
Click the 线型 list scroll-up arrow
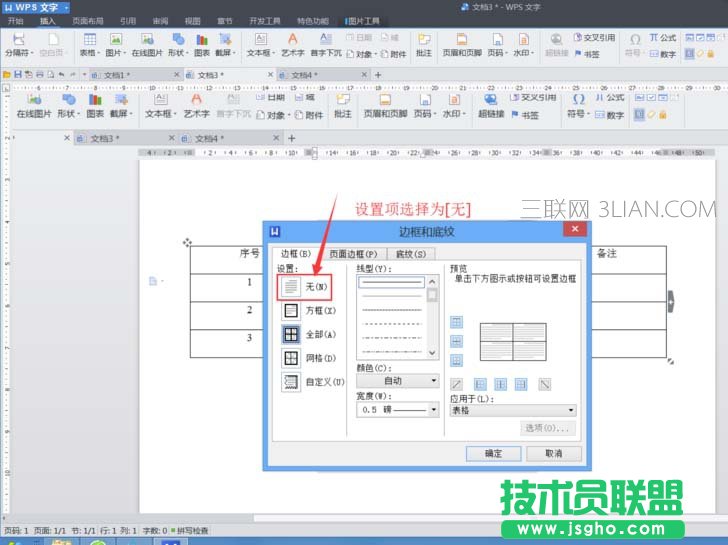point(432,282)
